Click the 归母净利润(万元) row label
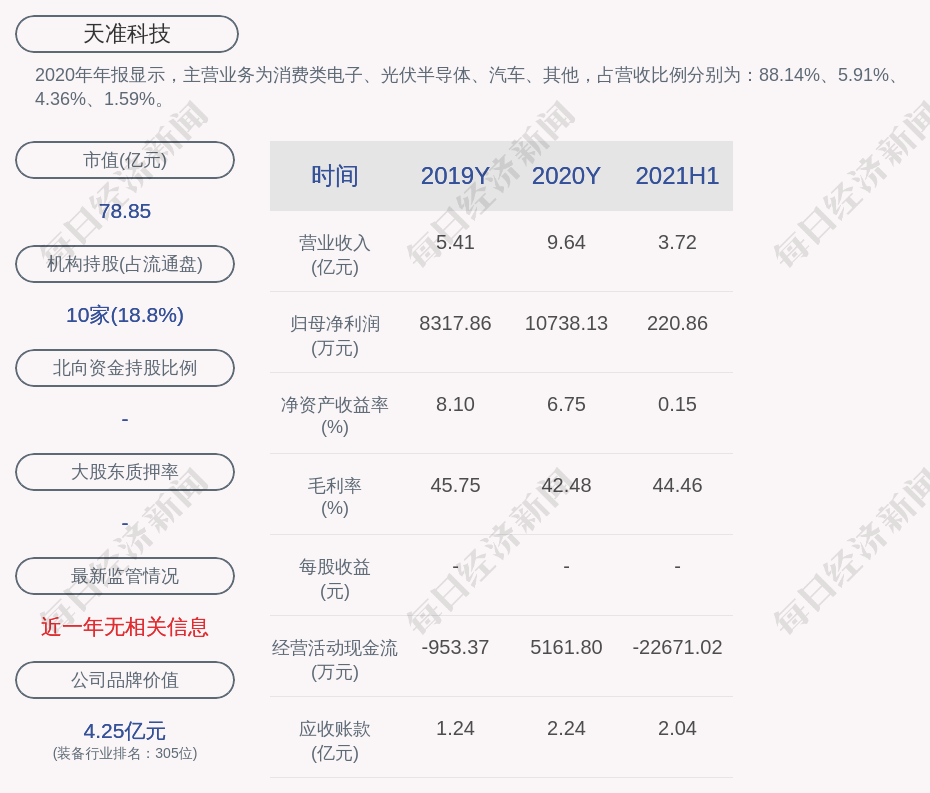 click(335, 336)
